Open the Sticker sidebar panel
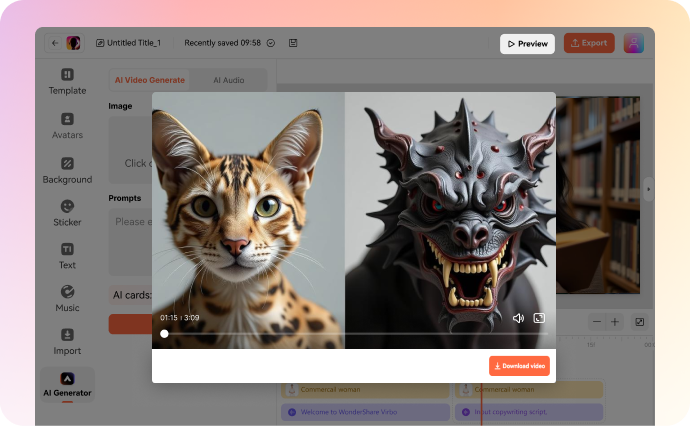Image resolution: width=690 pixels, height=426 pixels. point(67,213)
